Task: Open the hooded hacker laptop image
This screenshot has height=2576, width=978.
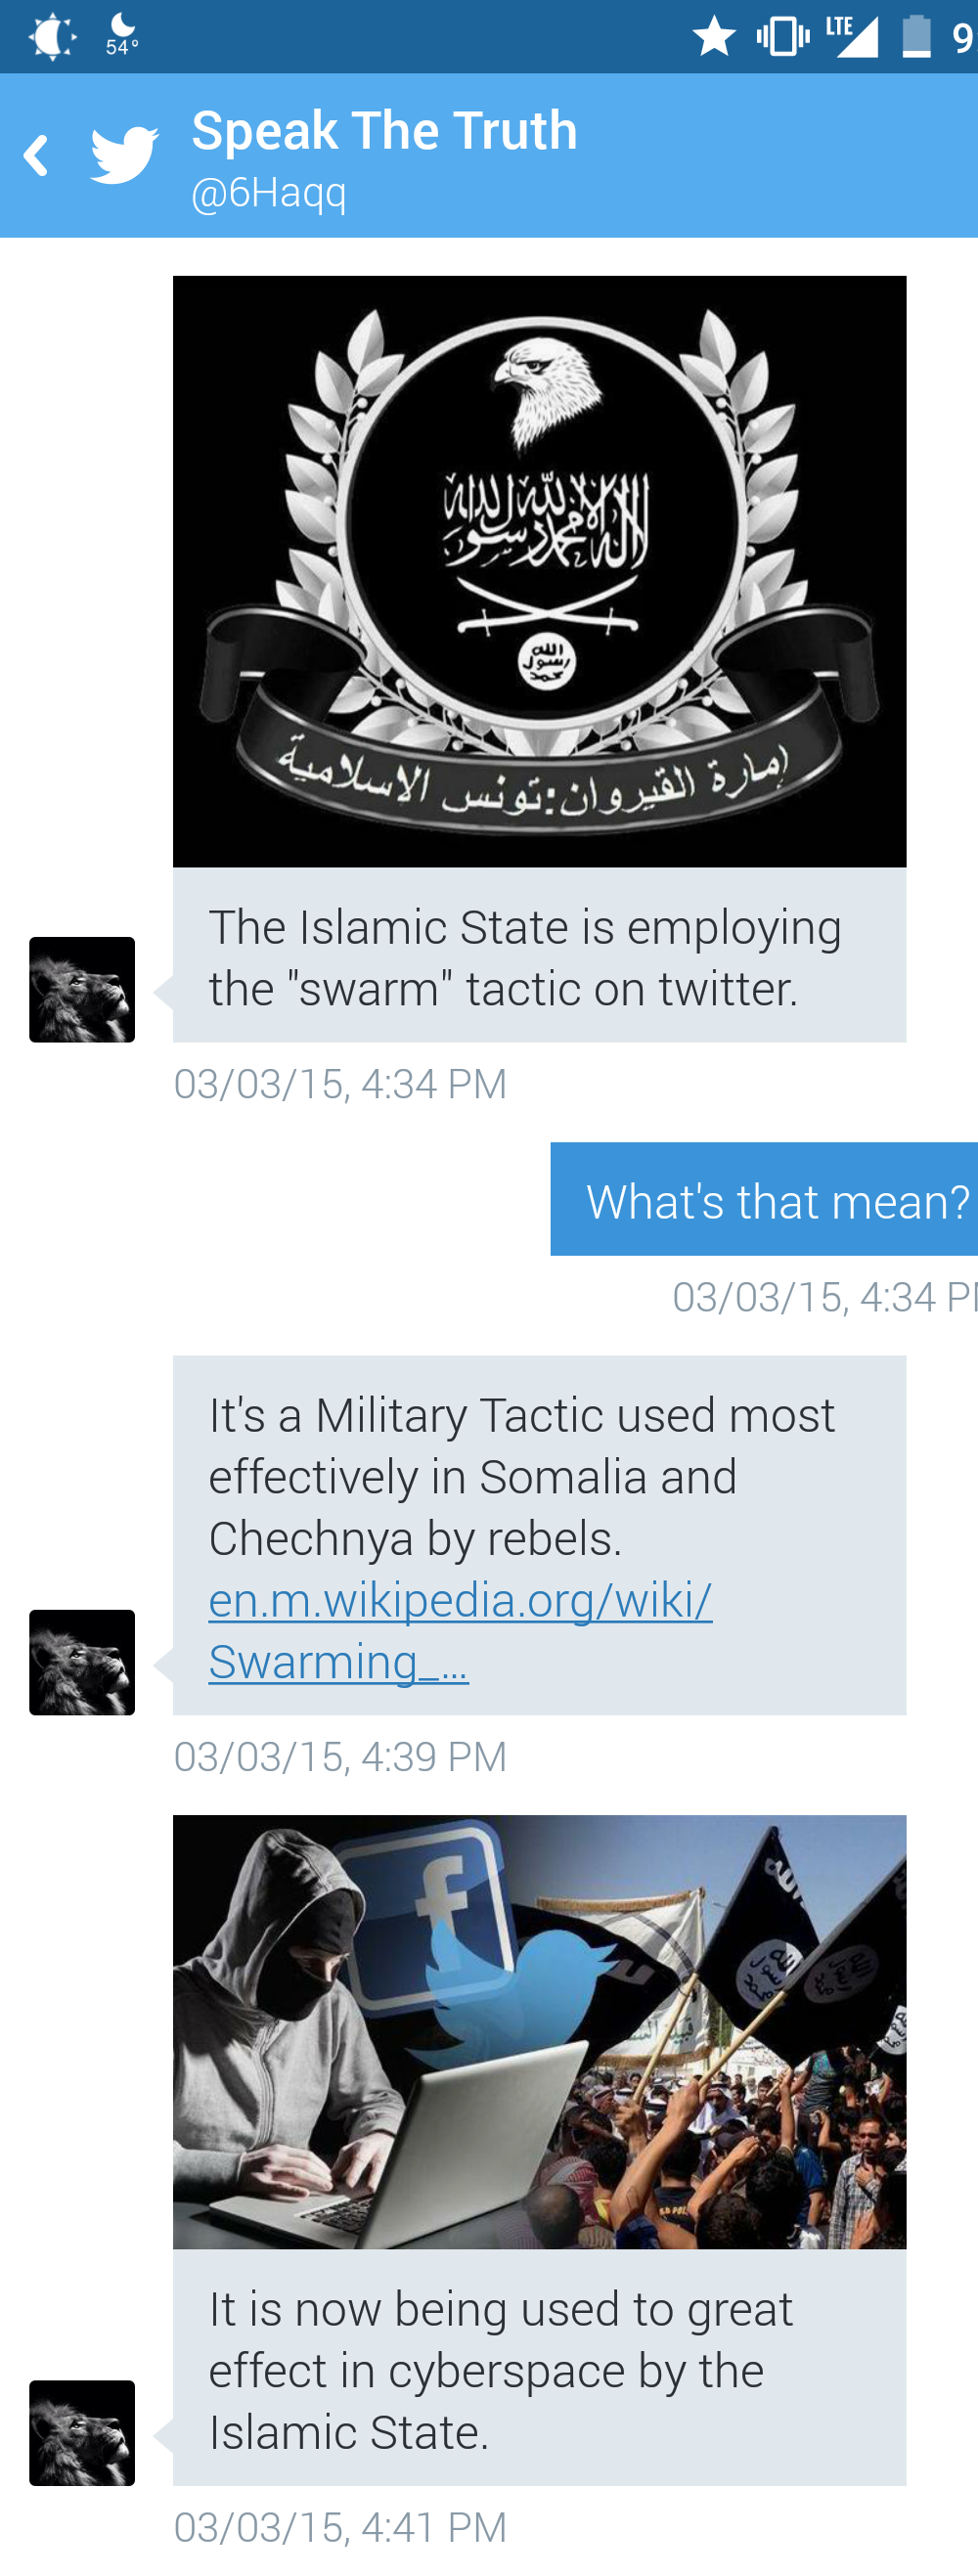Action: point(540,2032)
